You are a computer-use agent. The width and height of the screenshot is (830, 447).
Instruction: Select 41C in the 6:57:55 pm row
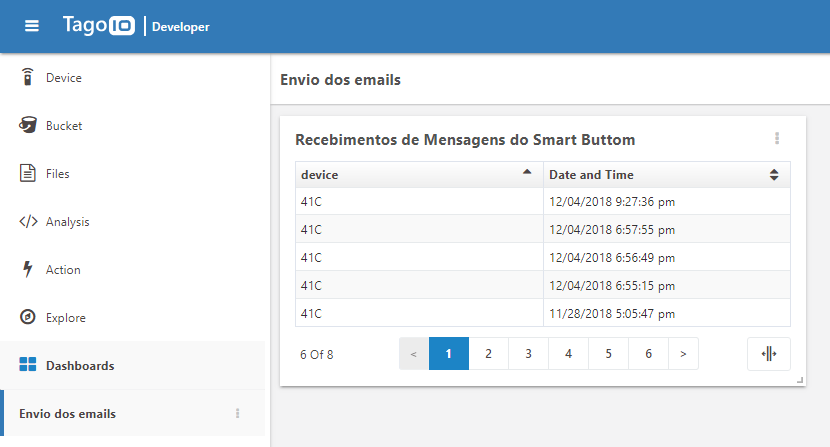(x=419, y=229)
